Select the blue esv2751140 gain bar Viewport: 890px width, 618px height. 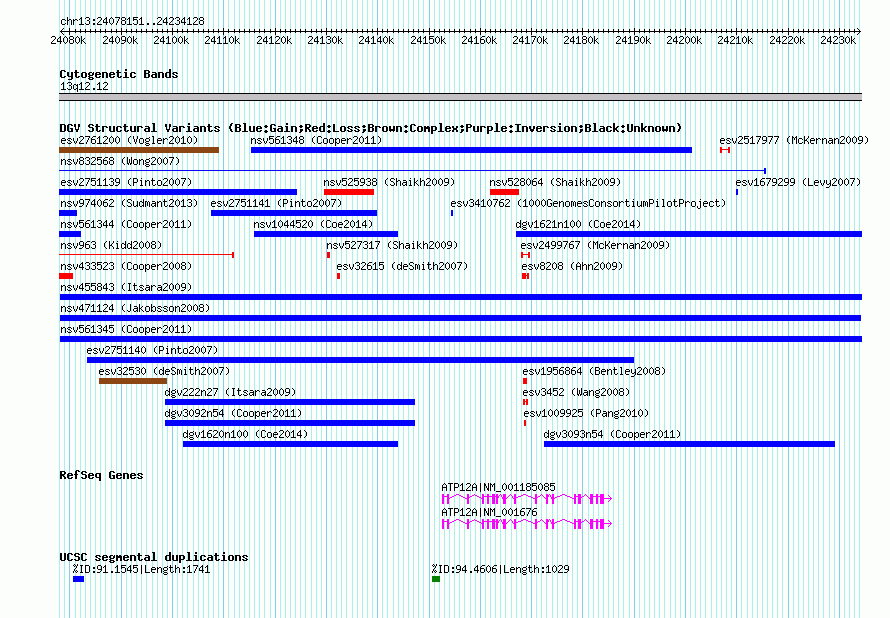coord(360,360)
